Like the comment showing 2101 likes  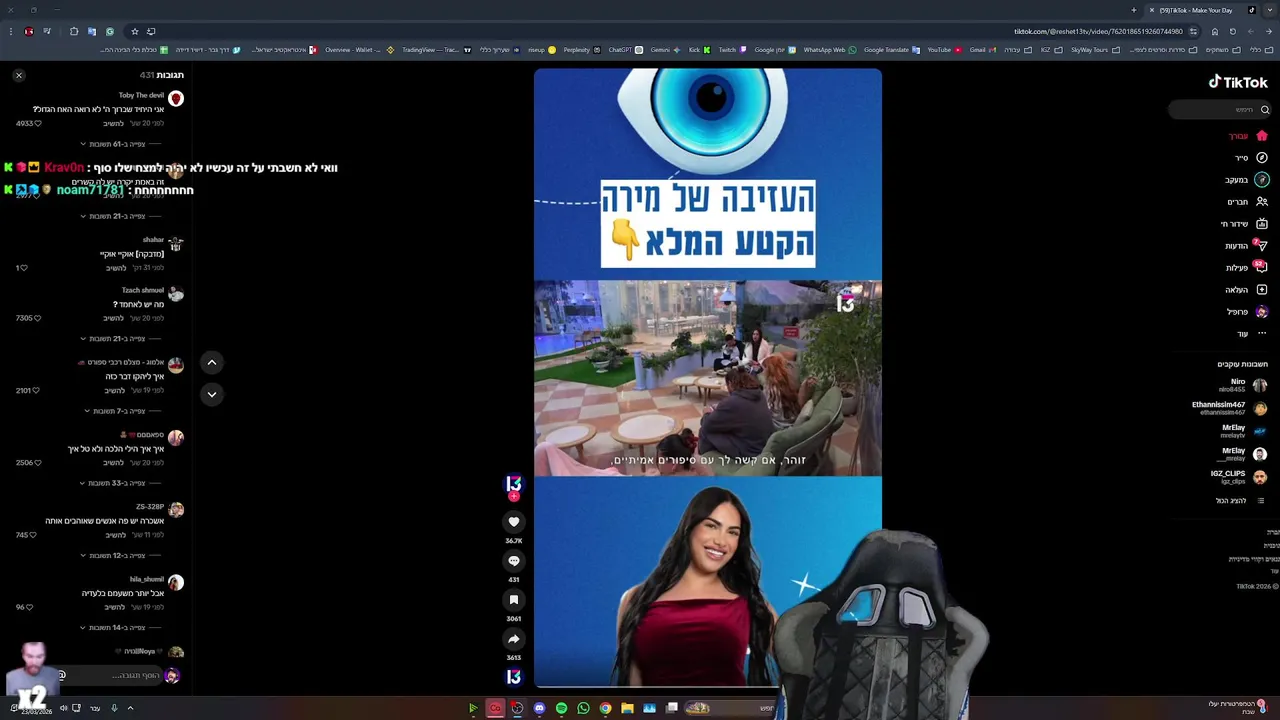coord(36,390)
